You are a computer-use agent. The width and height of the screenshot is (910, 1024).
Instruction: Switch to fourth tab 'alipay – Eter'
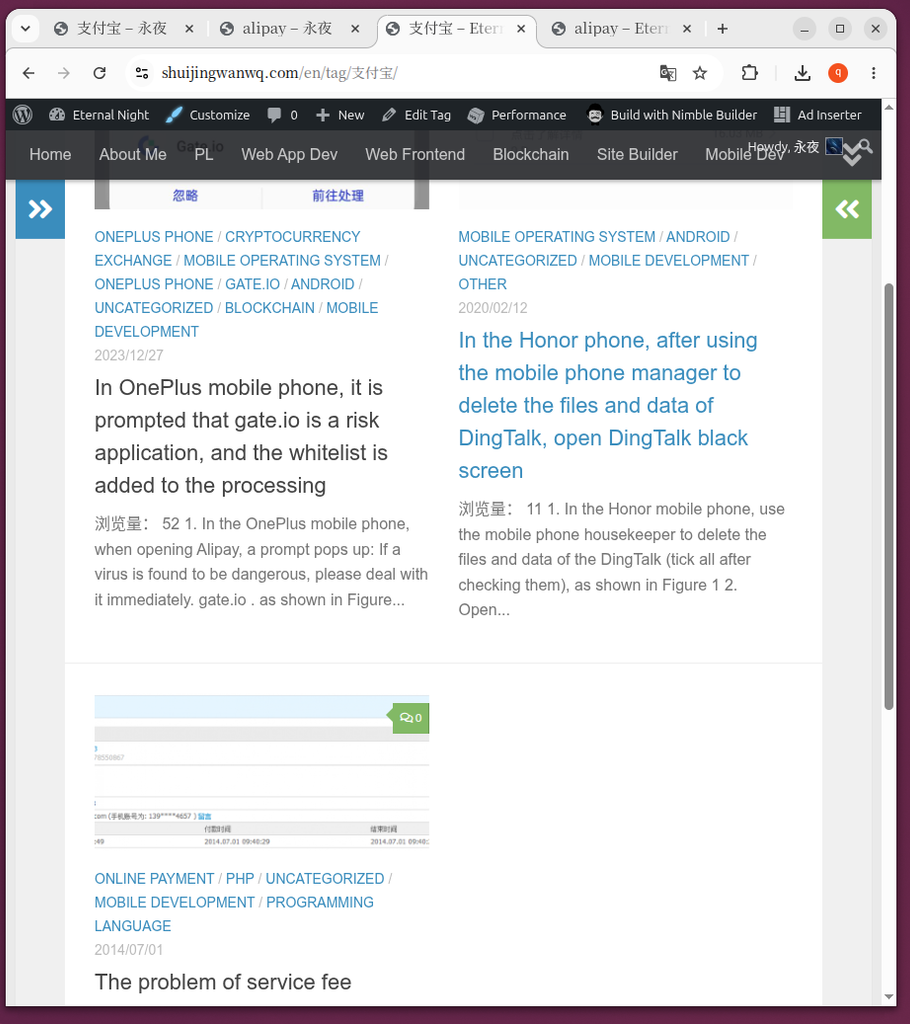click(620, 29)
